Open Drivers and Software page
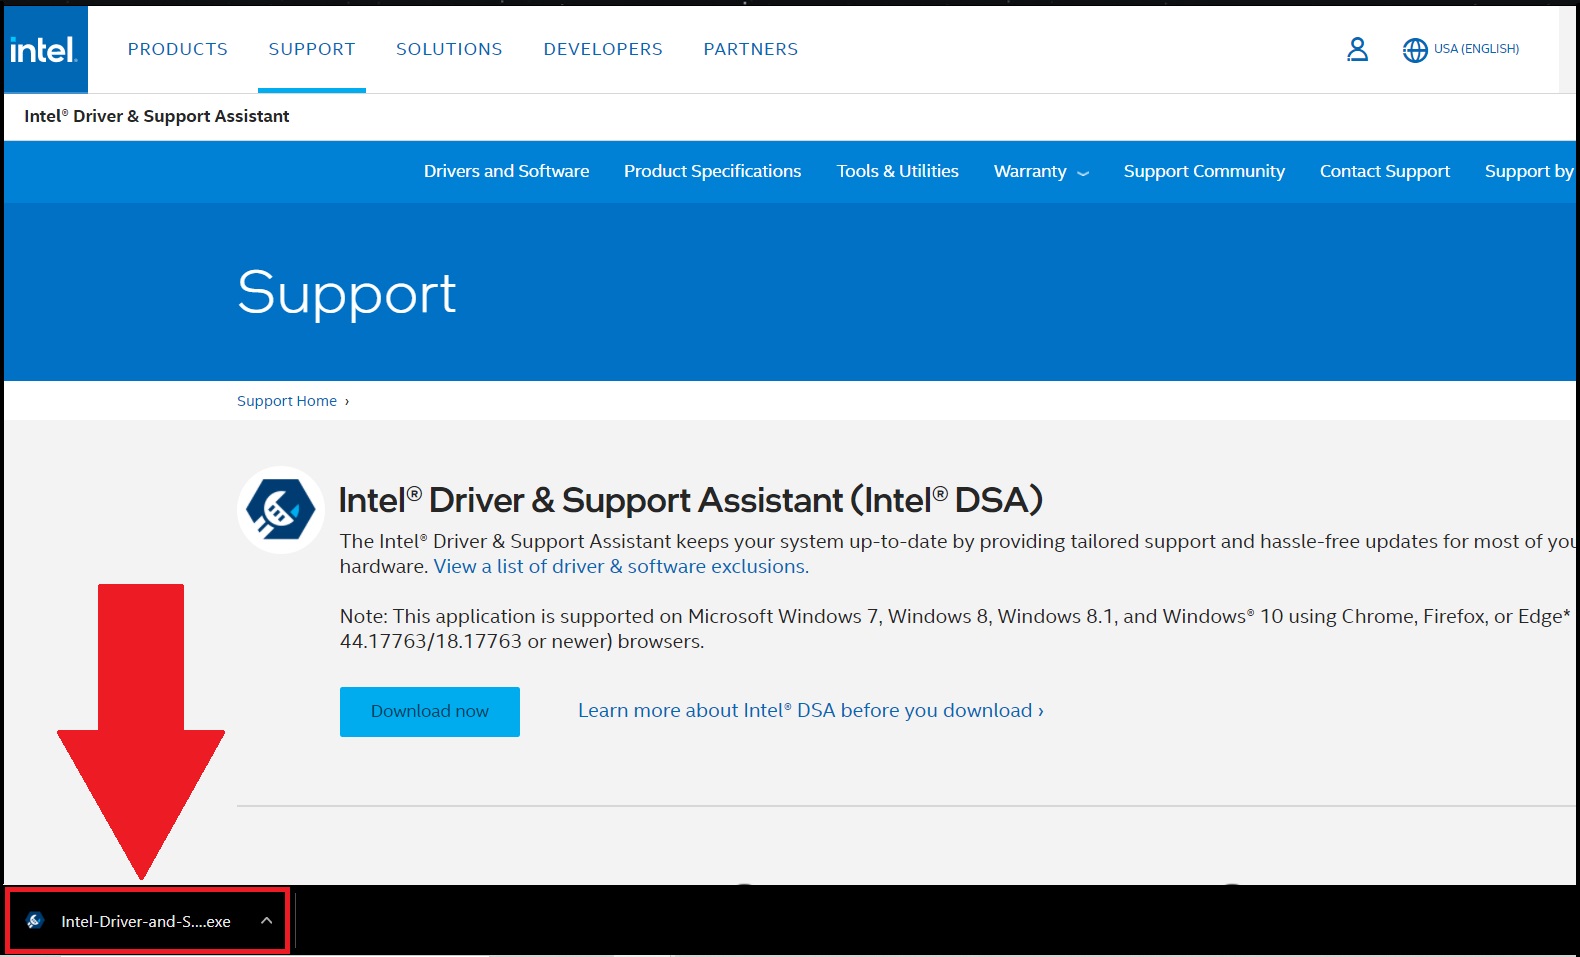The height and width of the screenshot is (957, 1580). pyautogui.click(x=506, y=172)
